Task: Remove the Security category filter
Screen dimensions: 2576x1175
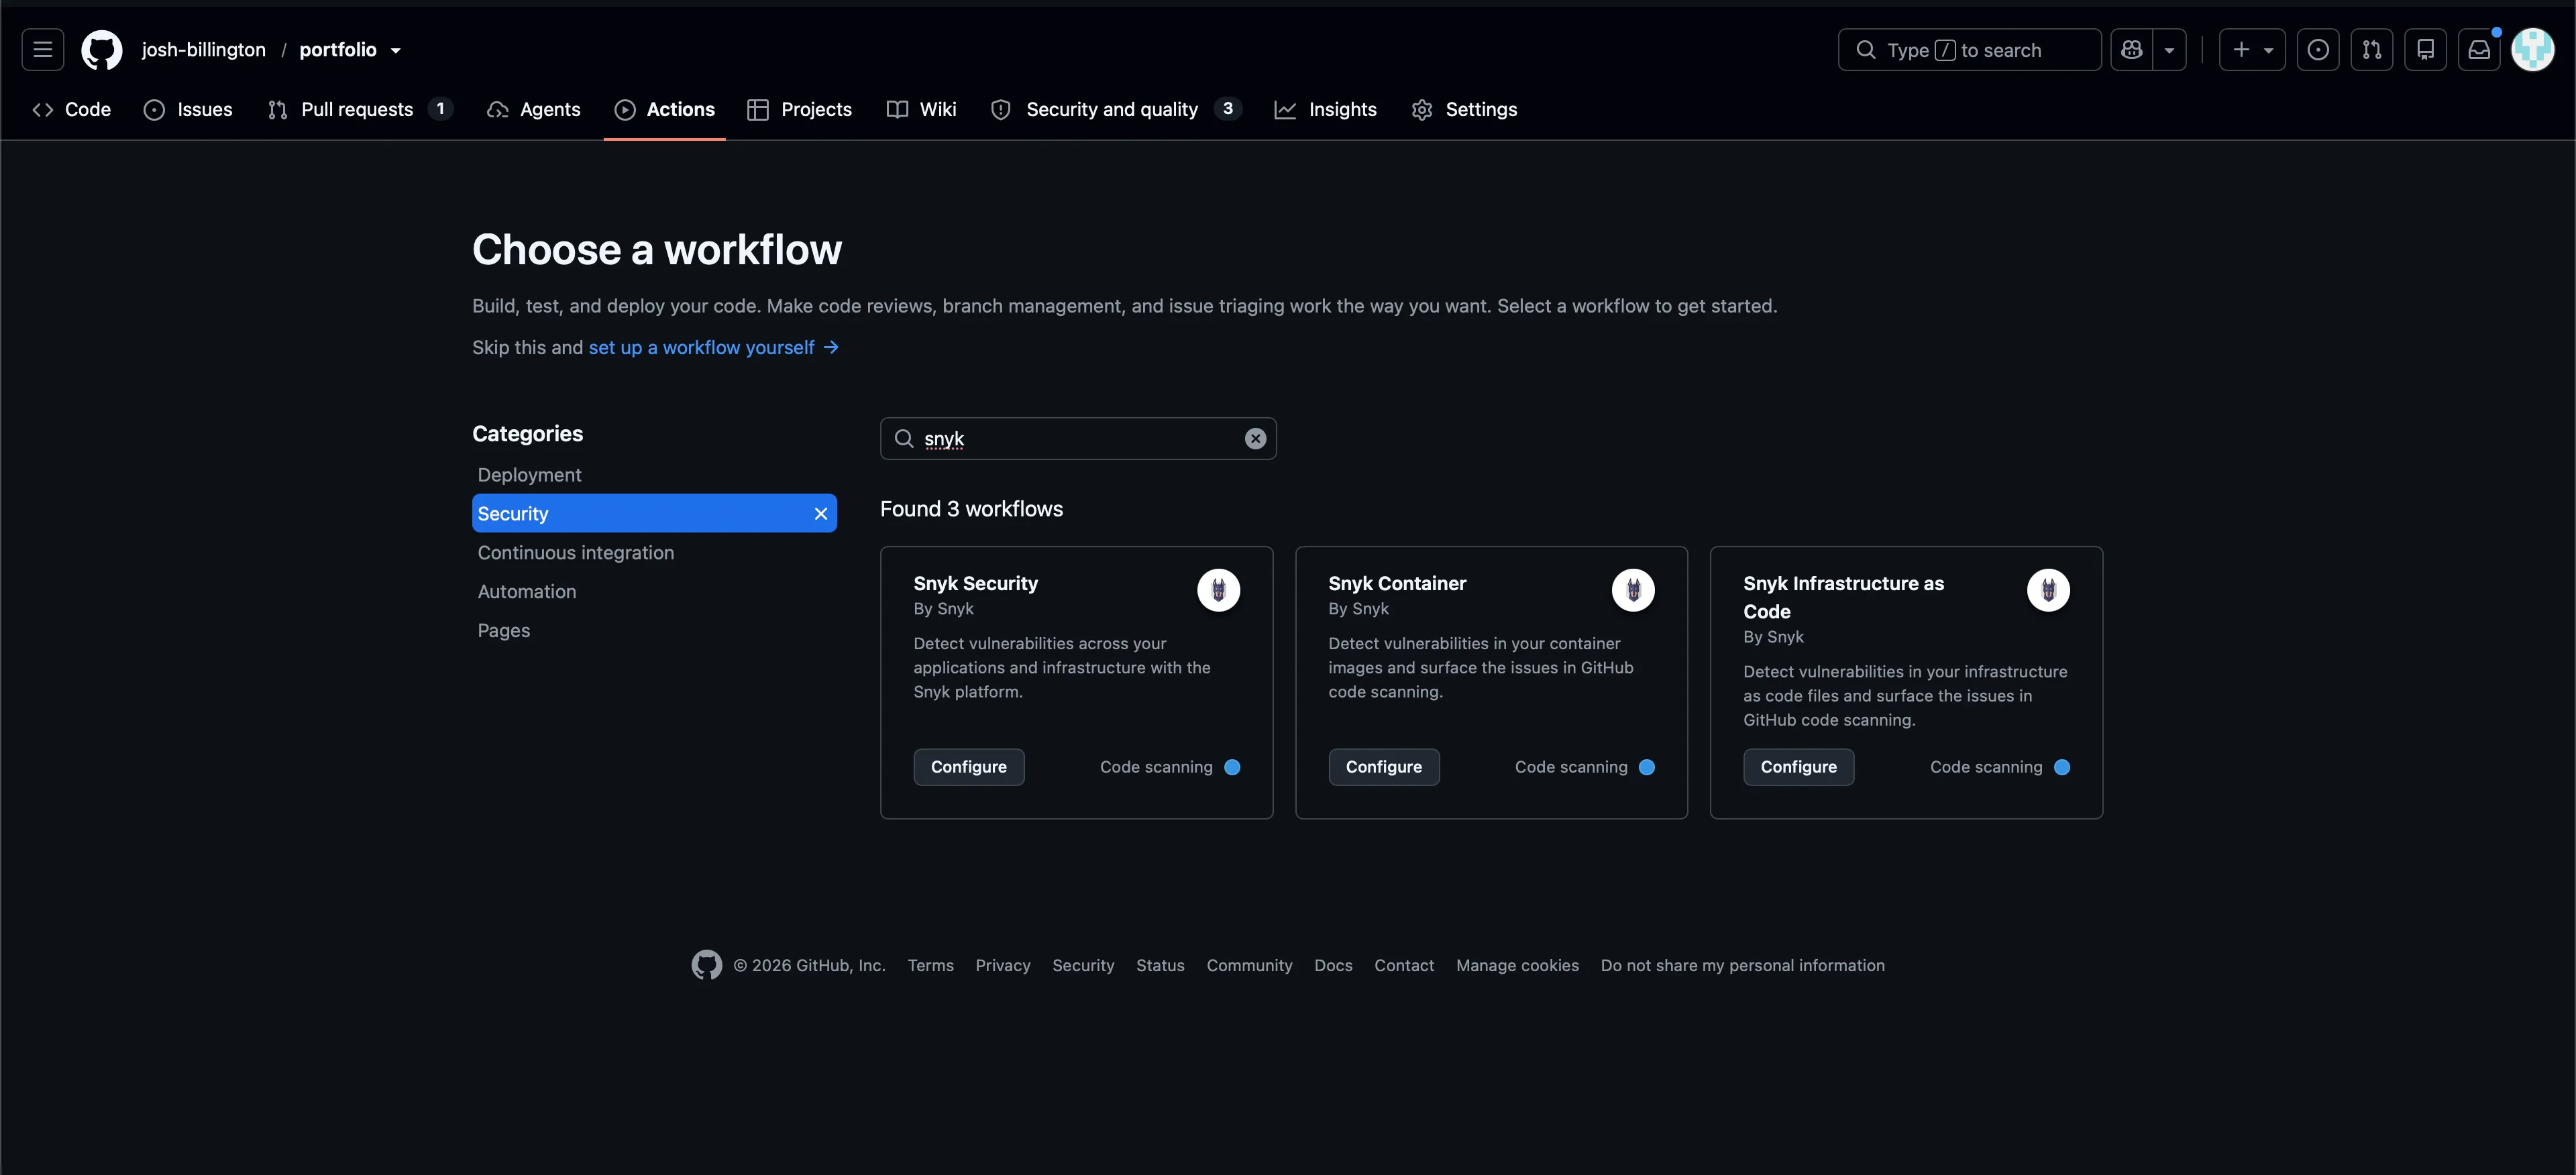Action: (821, 513)
